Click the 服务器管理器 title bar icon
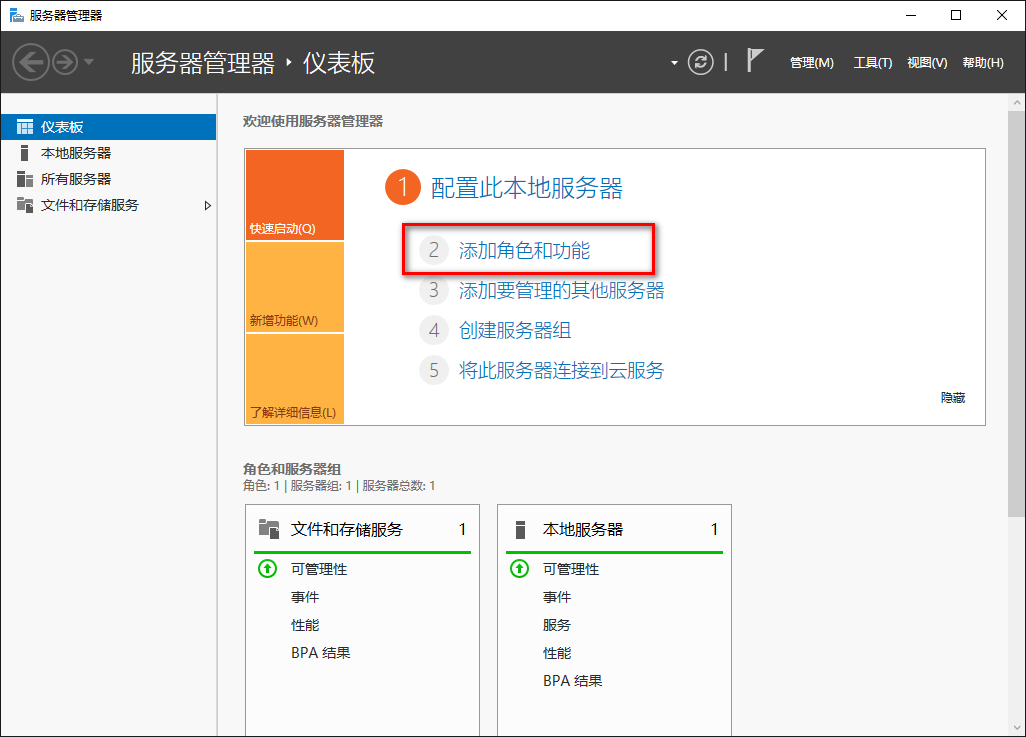Viewport: 1026px width, 737px height. pyautogui.click(x=16, y=15)
